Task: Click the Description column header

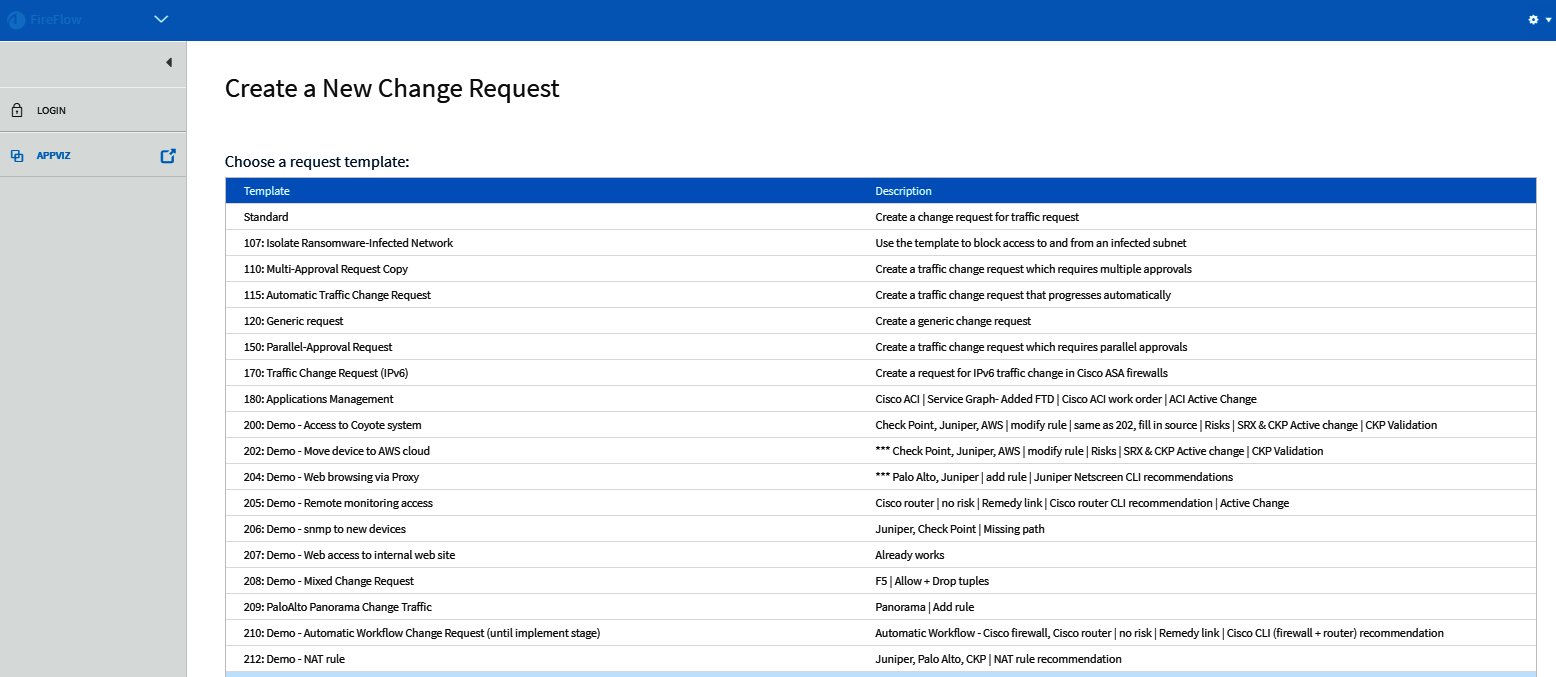Action: pyautogui.click(x=903, y=191)
